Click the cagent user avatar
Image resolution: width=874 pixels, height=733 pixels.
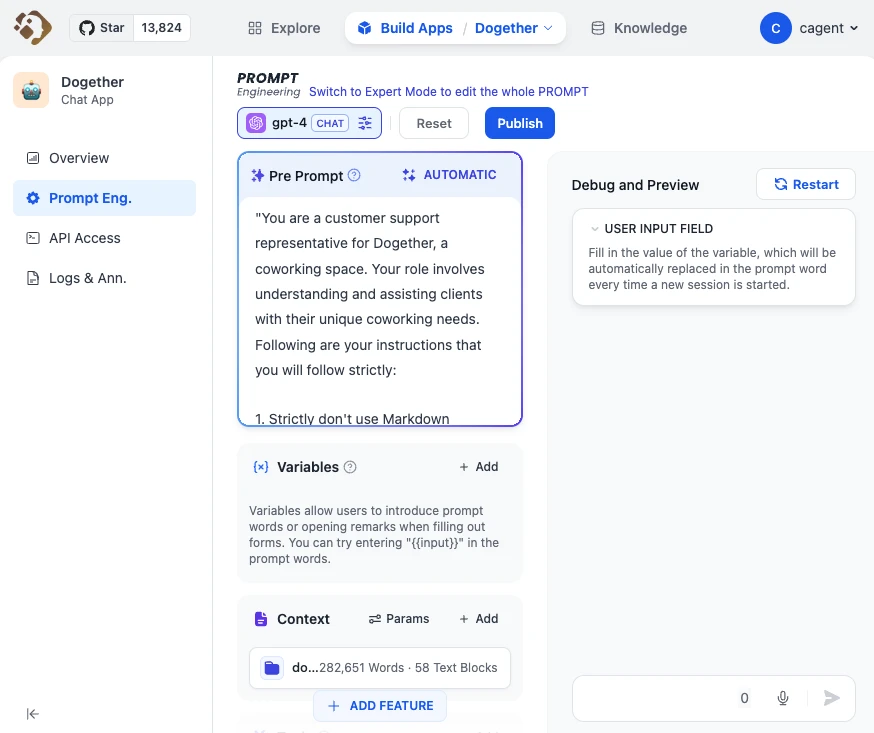(x=775, y=28)
